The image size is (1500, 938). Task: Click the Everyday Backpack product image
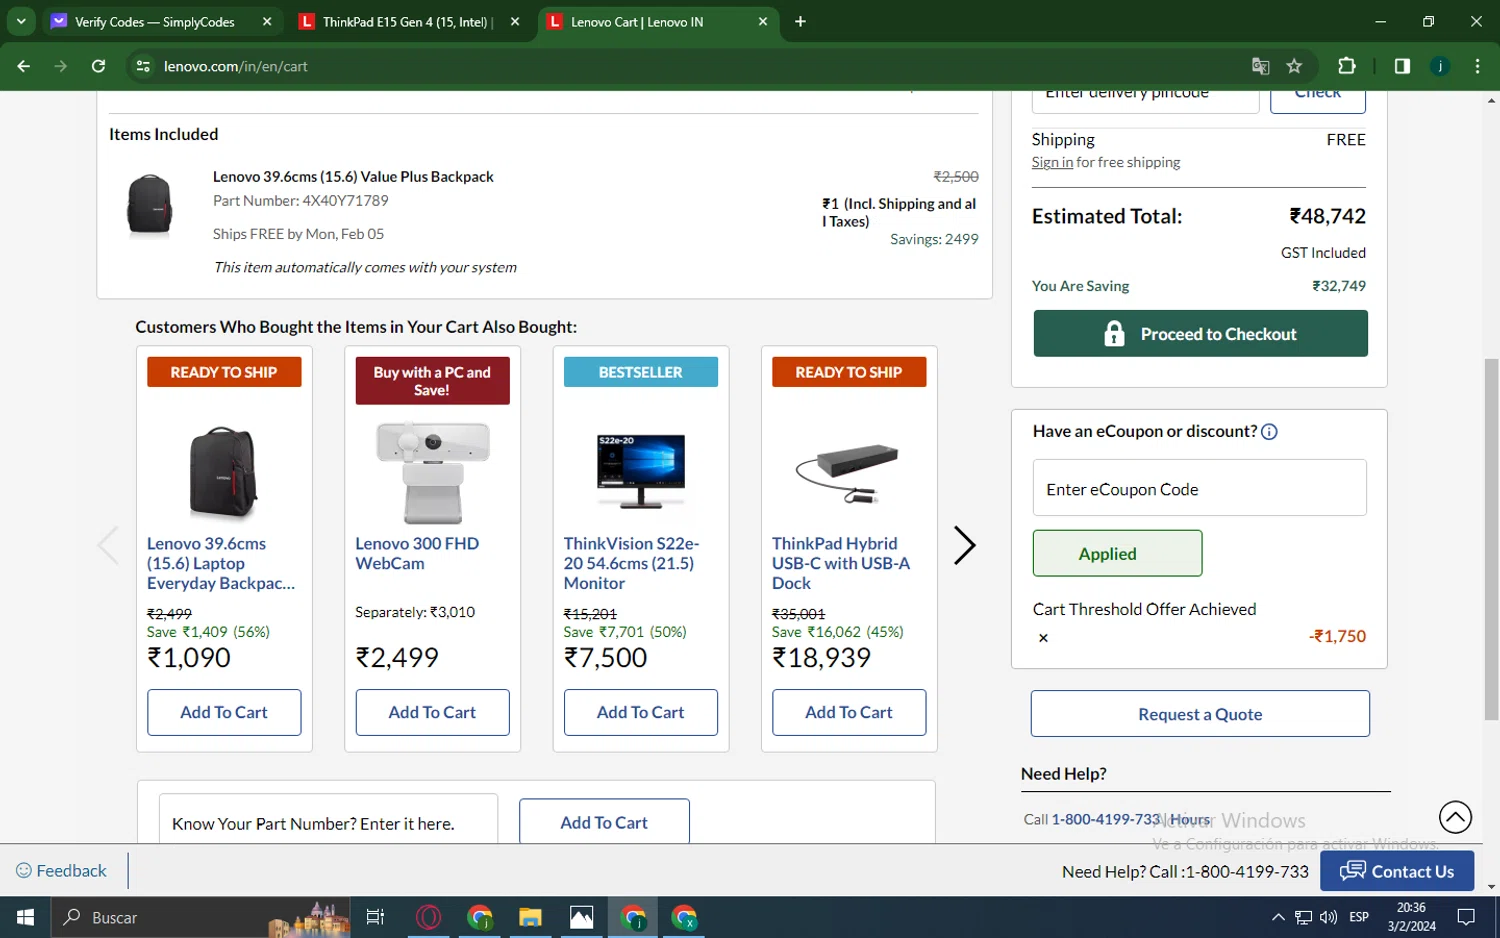click(x=223, y=473)
